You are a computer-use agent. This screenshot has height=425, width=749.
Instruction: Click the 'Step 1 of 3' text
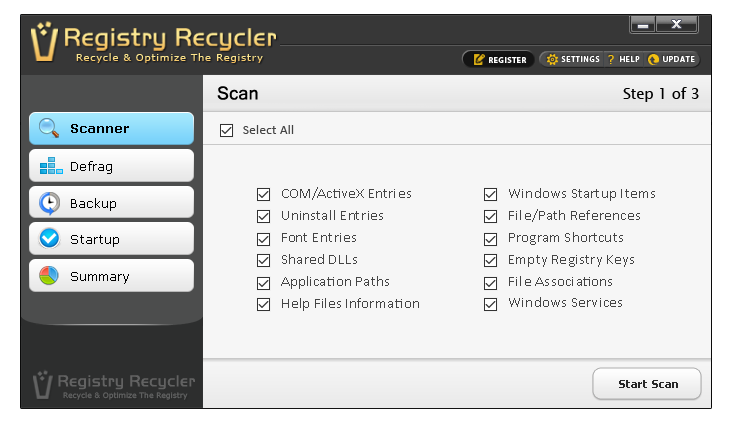pos(661,94)
